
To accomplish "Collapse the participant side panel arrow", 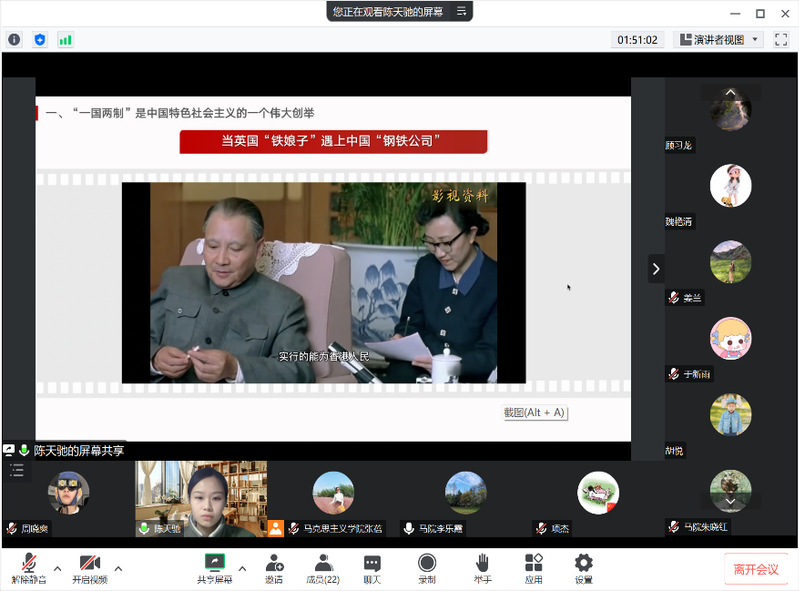I will (x=656, y=268).
